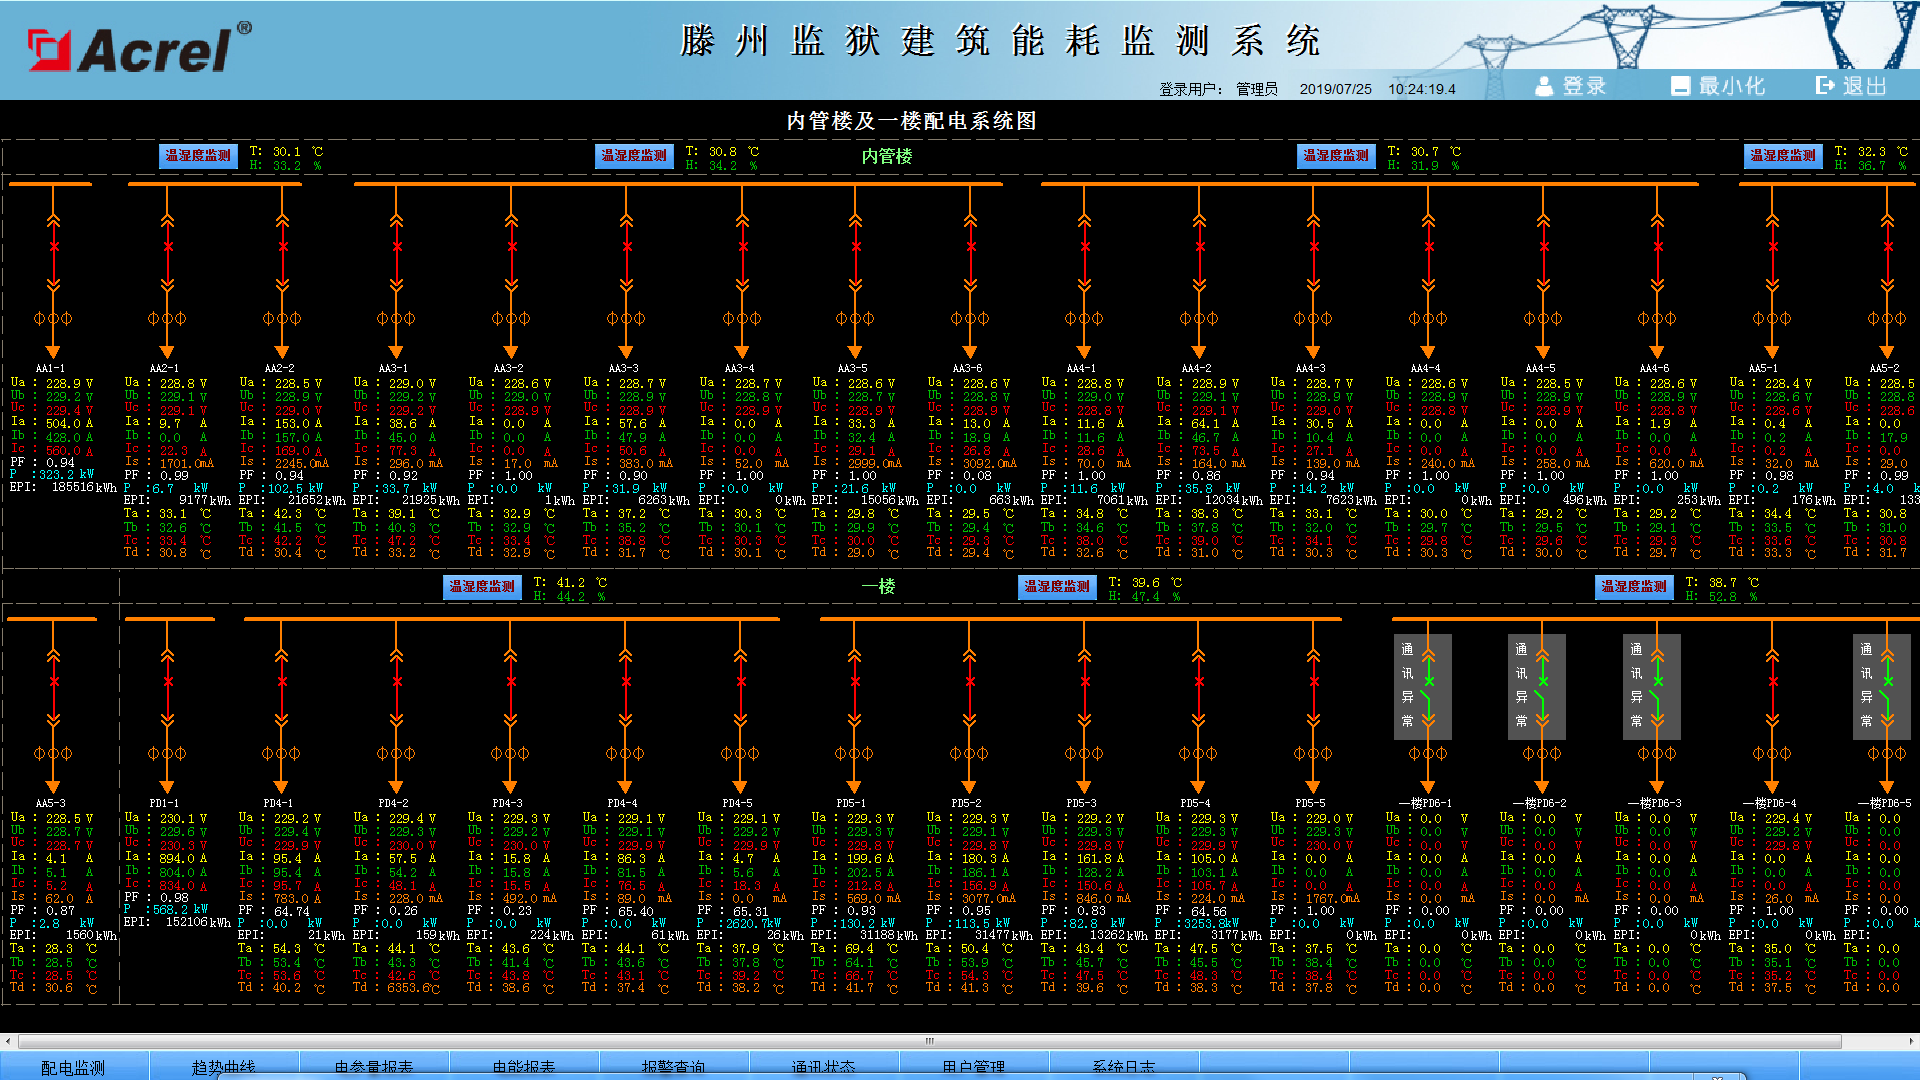Click the current transformer symbol above AA1-1

[x=54, y=319]
